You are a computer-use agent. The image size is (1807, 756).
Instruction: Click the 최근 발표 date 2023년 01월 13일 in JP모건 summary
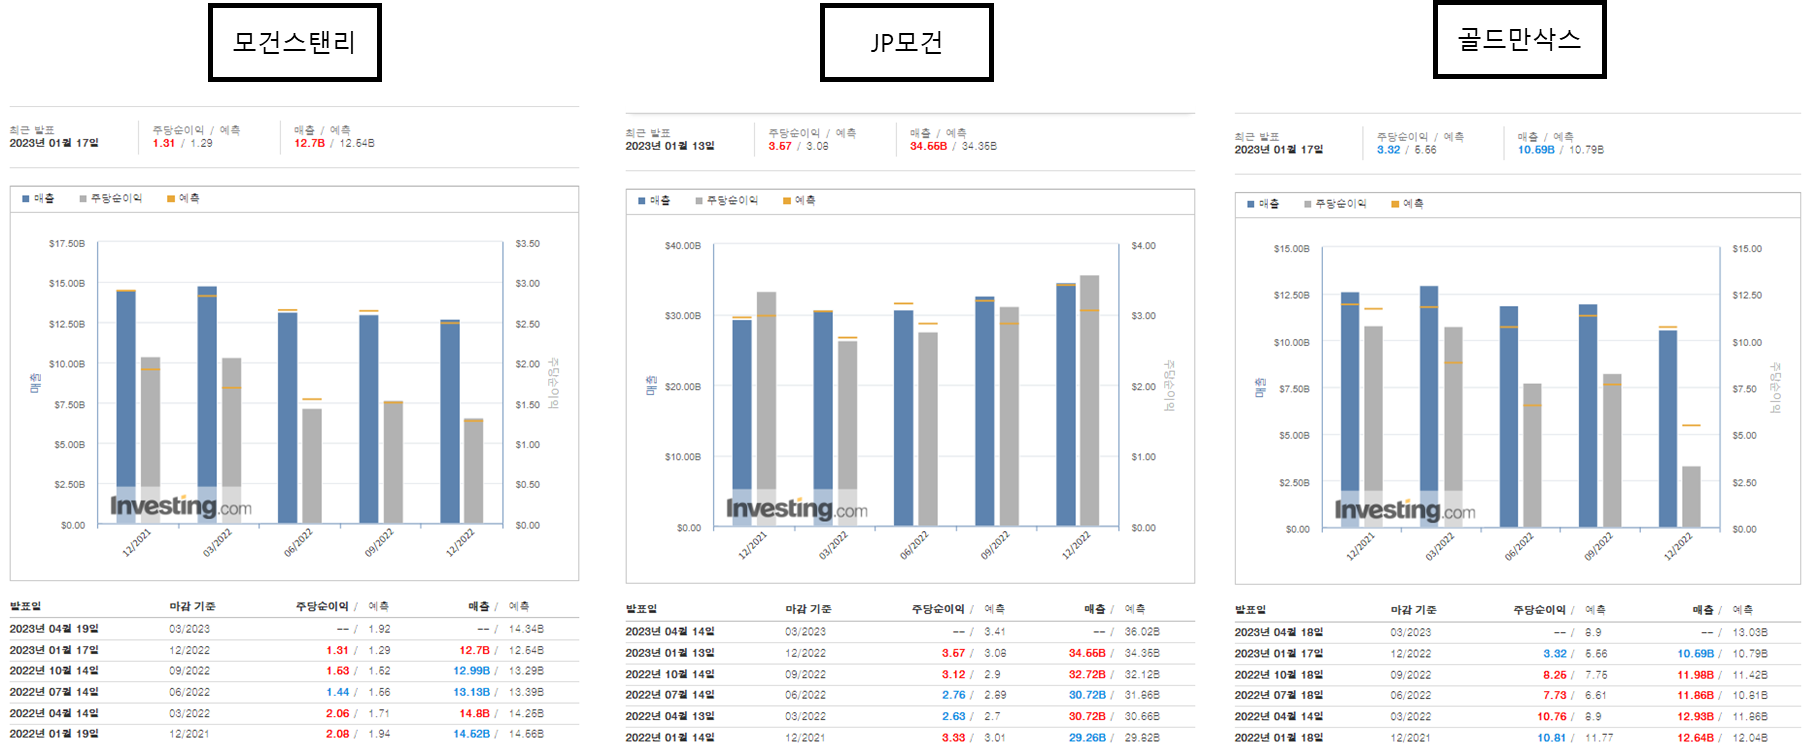pos(670,146)
